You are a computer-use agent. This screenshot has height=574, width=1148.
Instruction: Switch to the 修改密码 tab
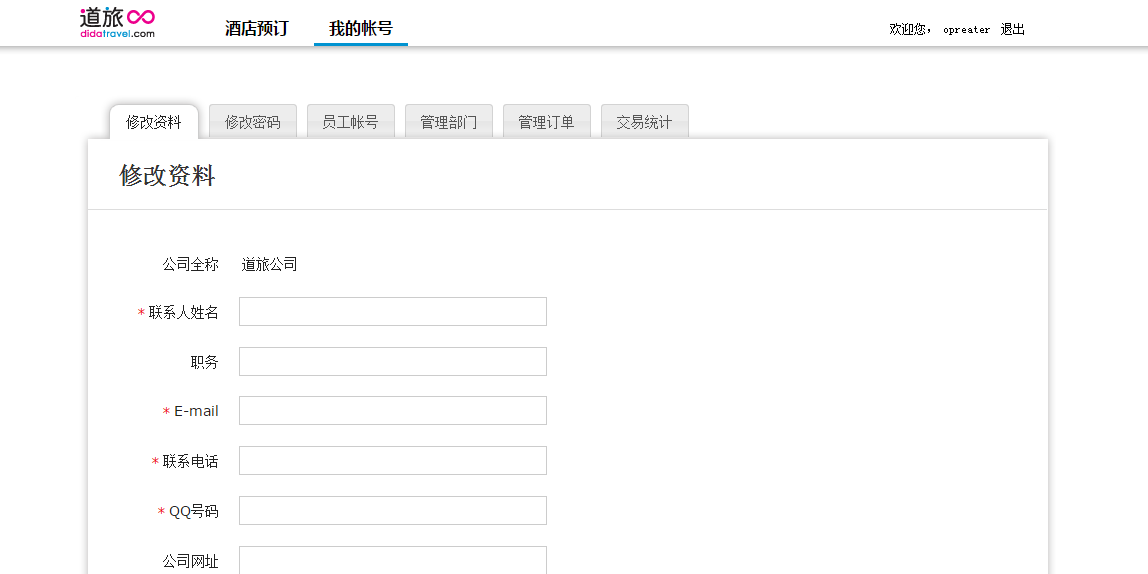pos(253,122)
